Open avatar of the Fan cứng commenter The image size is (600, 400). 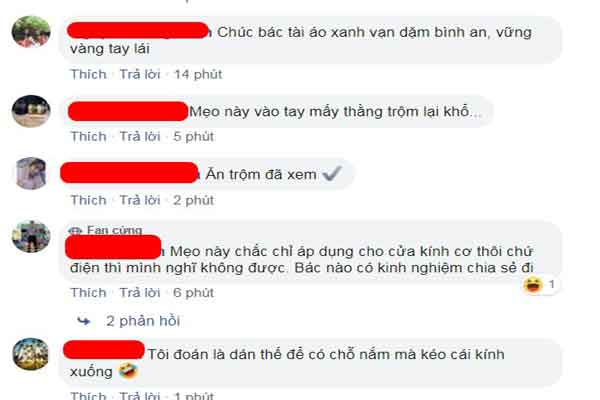click(x=31, y=237)
